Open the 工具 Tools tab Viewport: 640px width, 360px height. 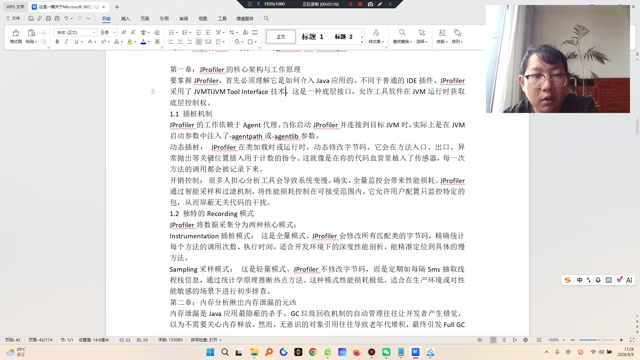click(222, 19)
